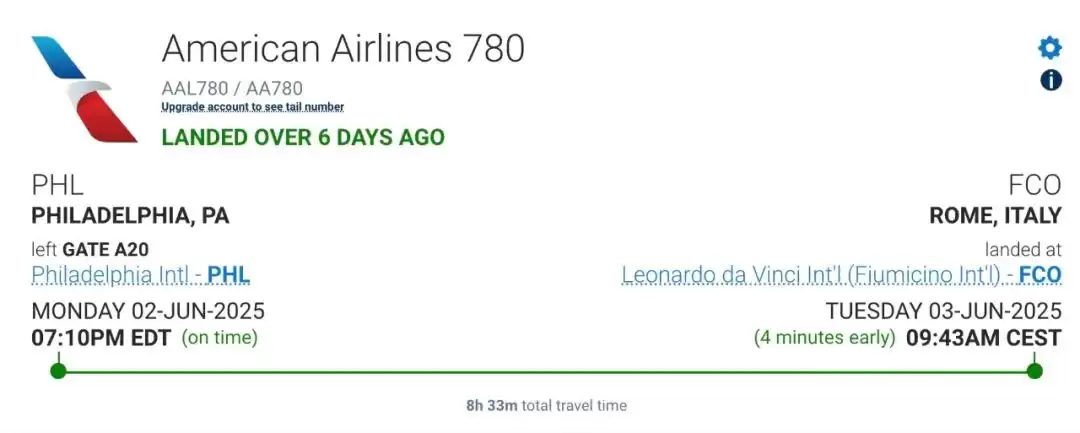The height and width of the screenshot is (433, 1080).
Task: Click the PHL origin airport code
Action: (58, 185)
